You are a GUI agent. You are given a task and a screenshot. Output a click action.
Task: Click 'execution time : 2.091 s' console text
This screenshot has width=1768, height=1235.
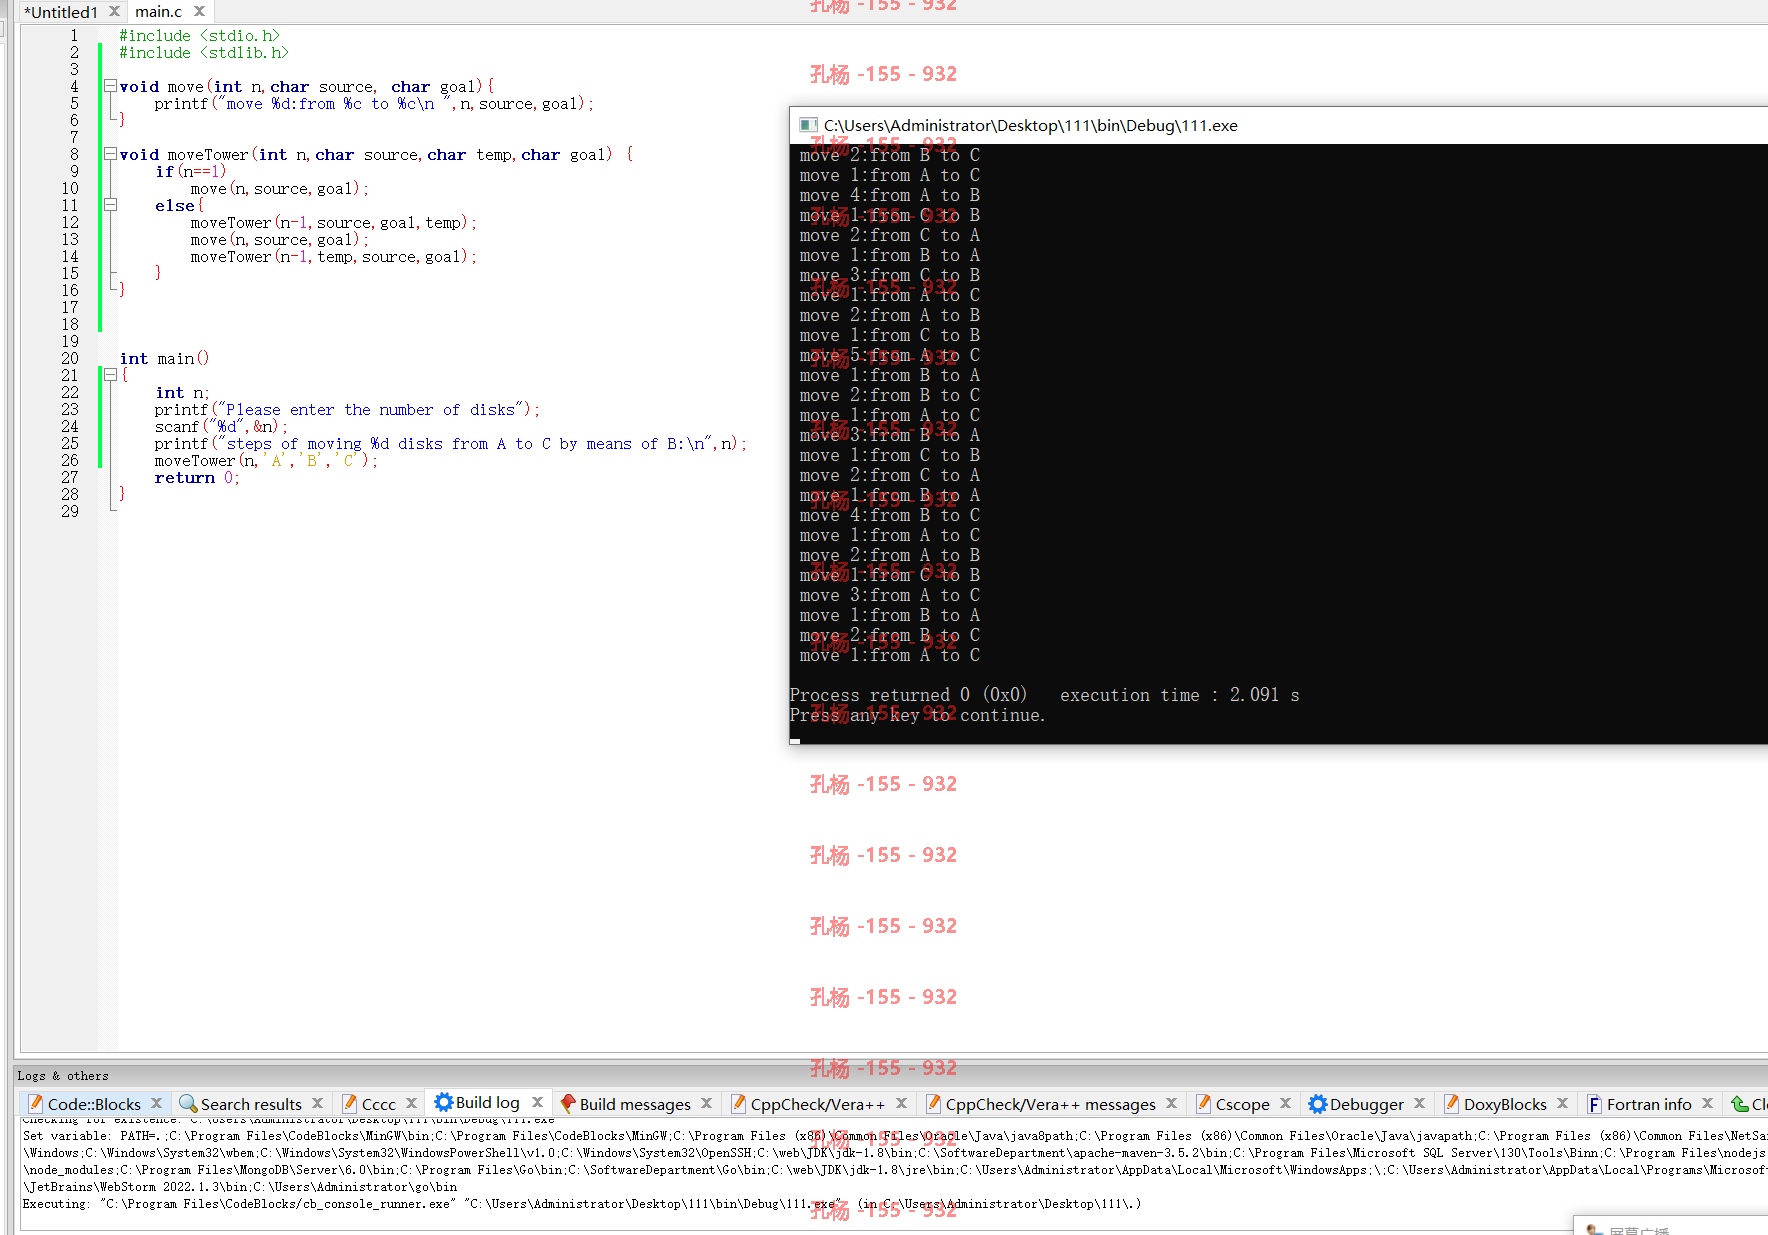(1180, 695)
